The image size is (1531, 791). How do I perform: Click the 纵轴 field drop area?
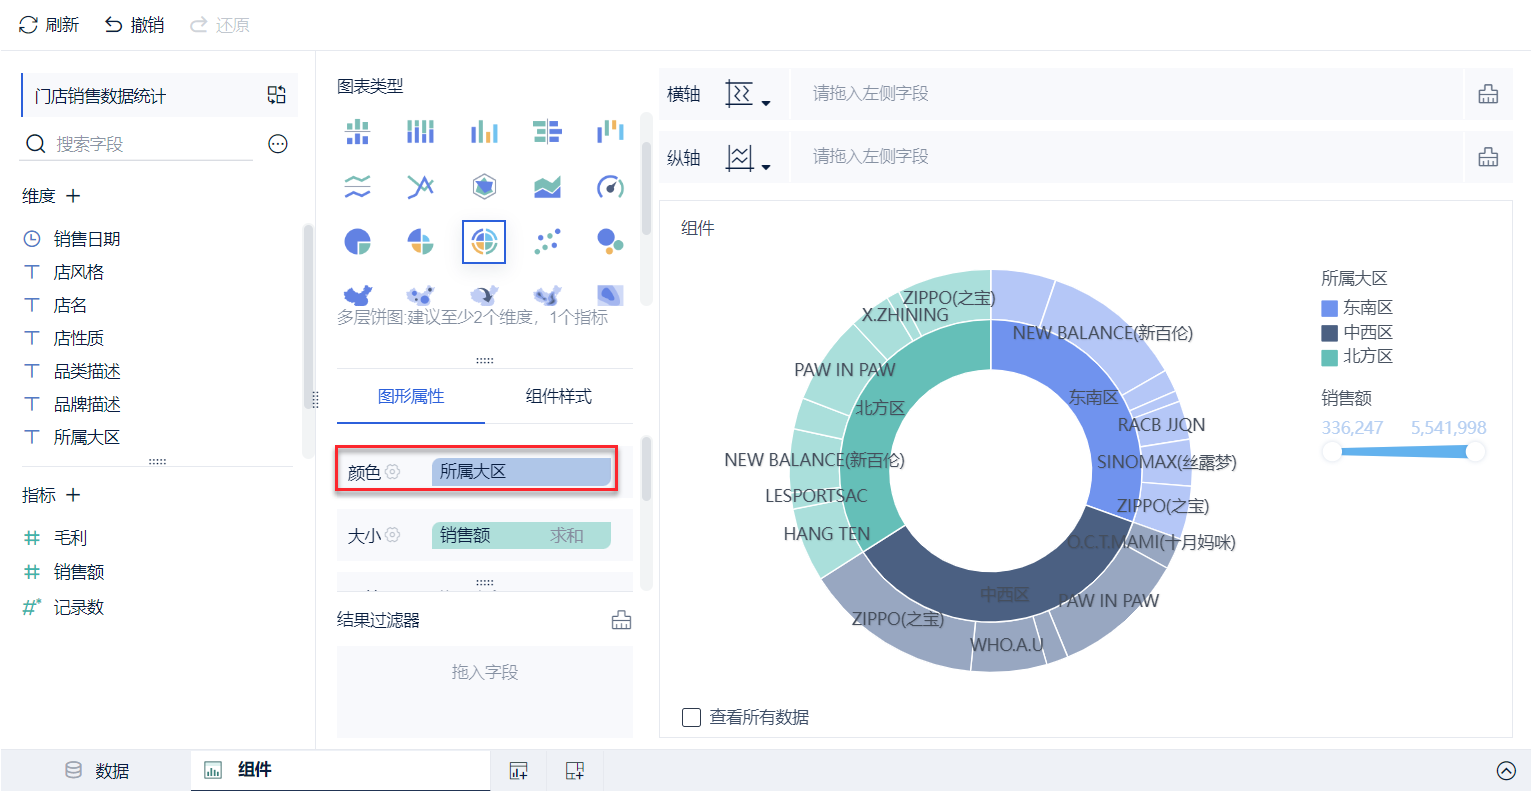click(x=1127, y=157)
